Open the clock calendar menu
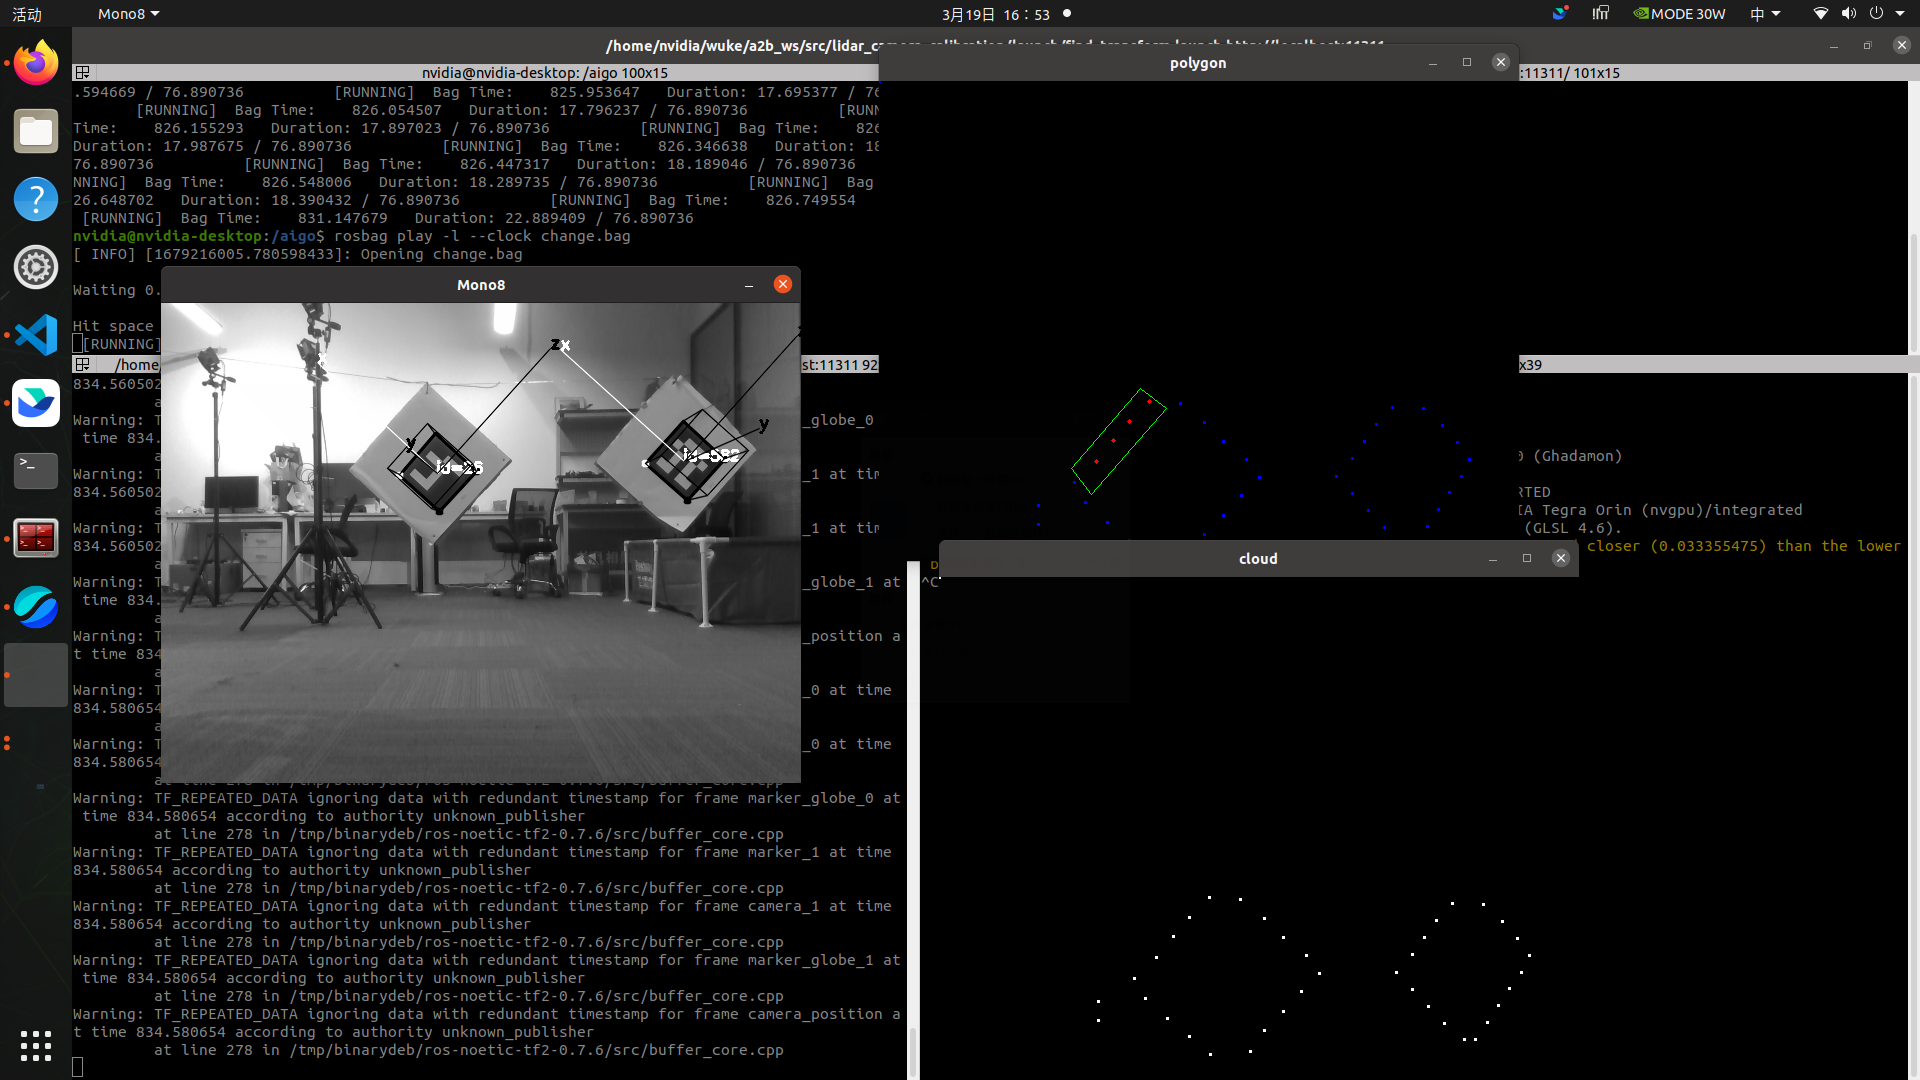The image size is (1920, 1080). [x=995, y=14]
